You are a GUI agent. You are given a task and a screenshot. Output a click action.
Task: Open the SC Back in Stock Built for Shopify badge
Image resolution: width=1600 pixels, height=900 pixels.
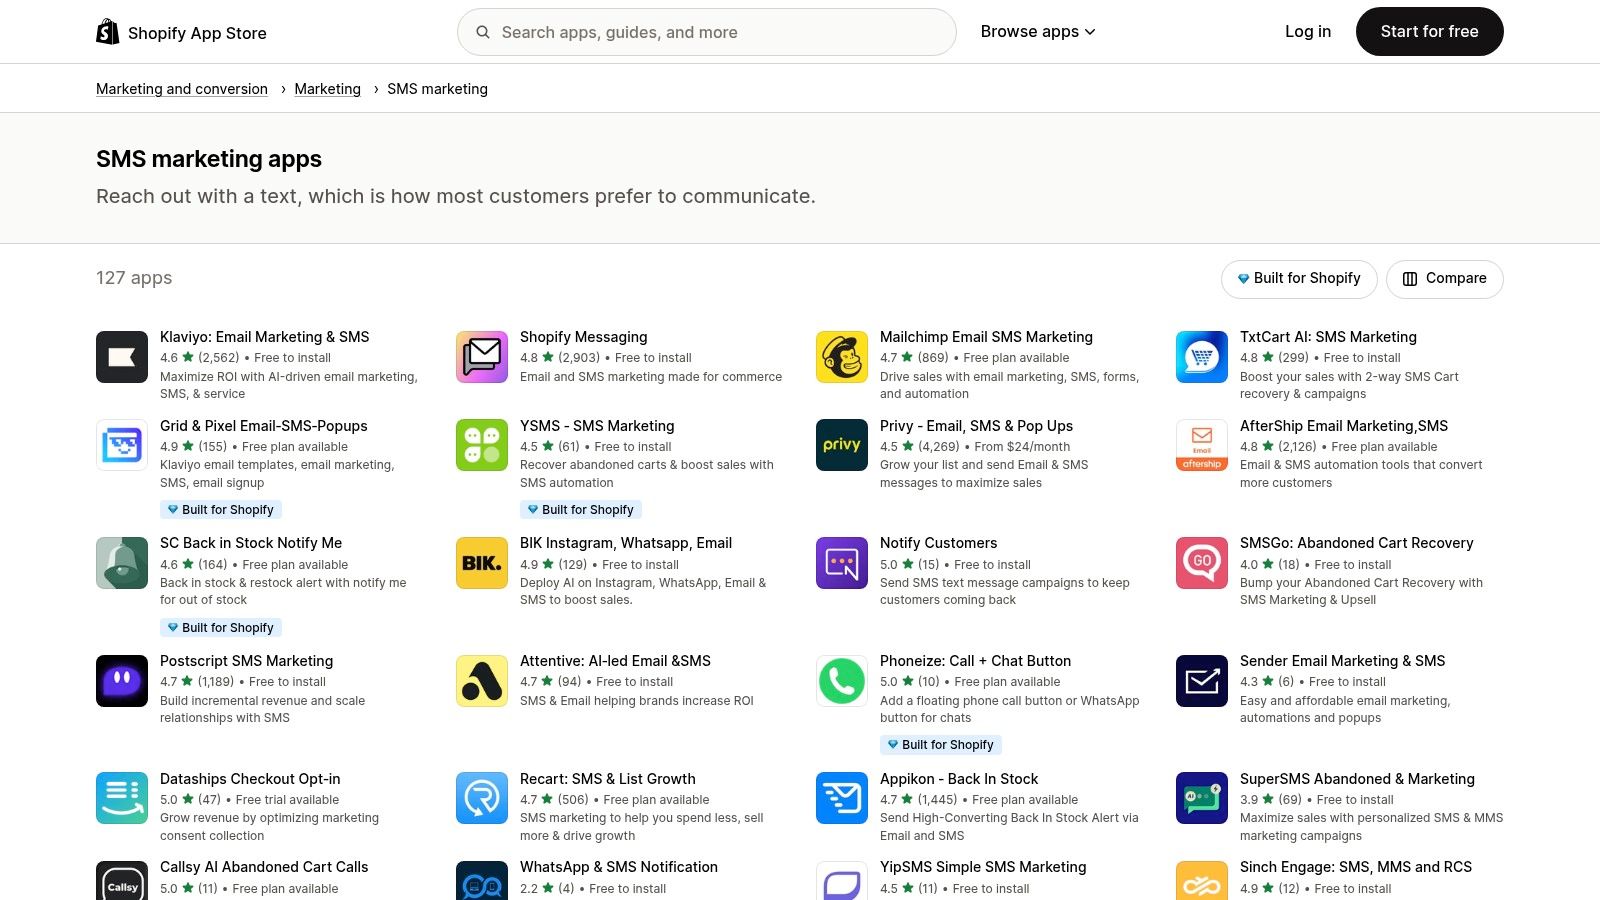pos(221,627)
